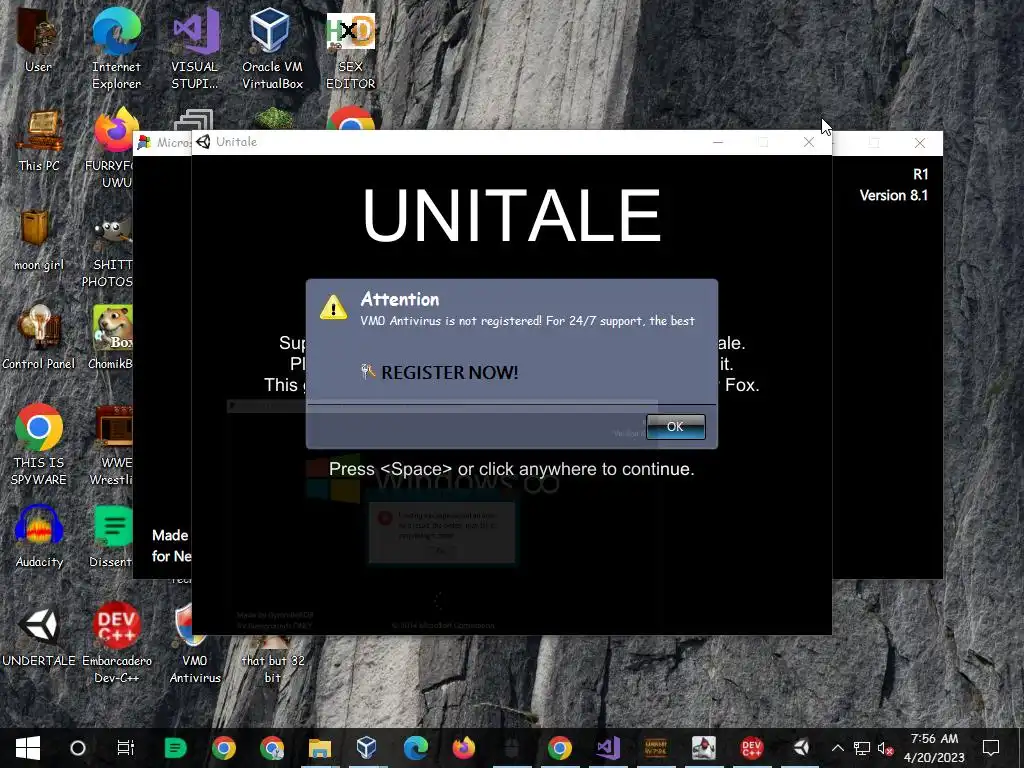Close the background Micro... window
The width and height of the screenshot is (1024, 768).
point(920,143)
